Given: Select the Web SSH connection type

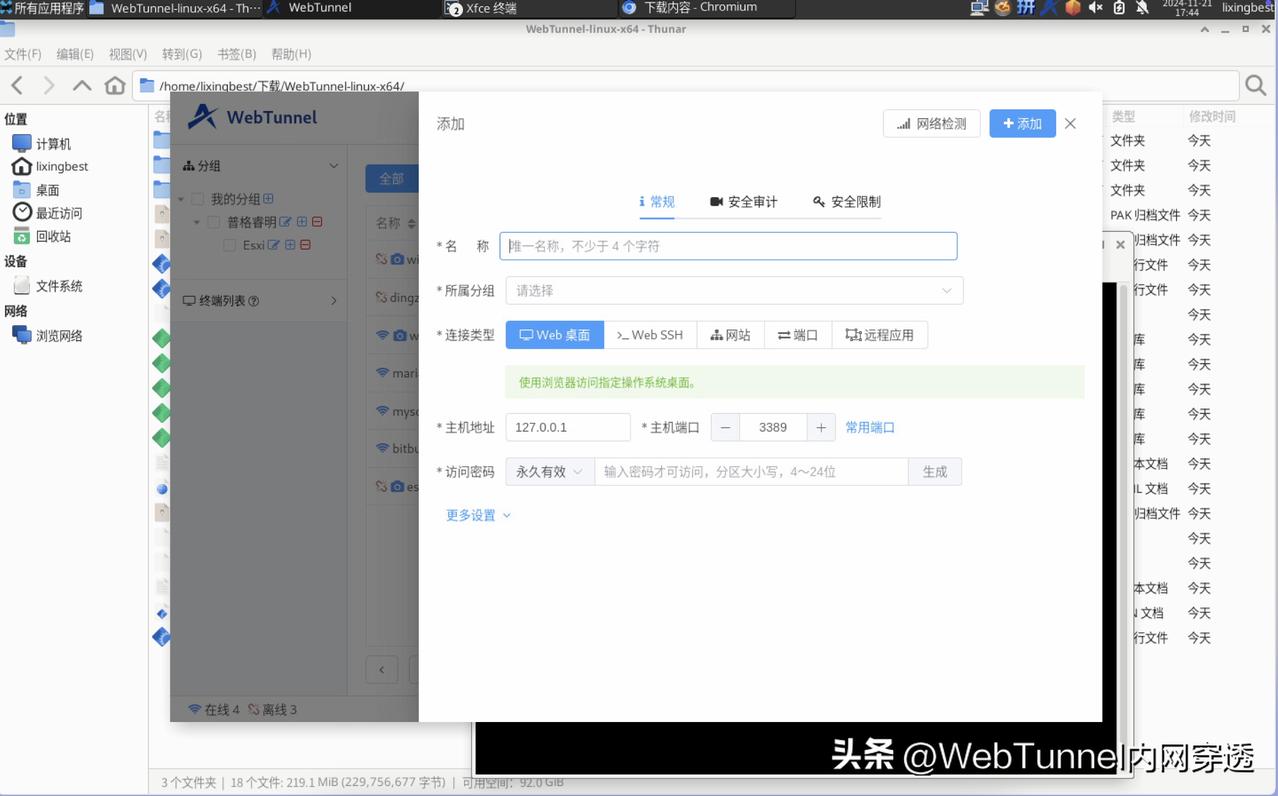Looking at the screenshot, I should (650, 335).
